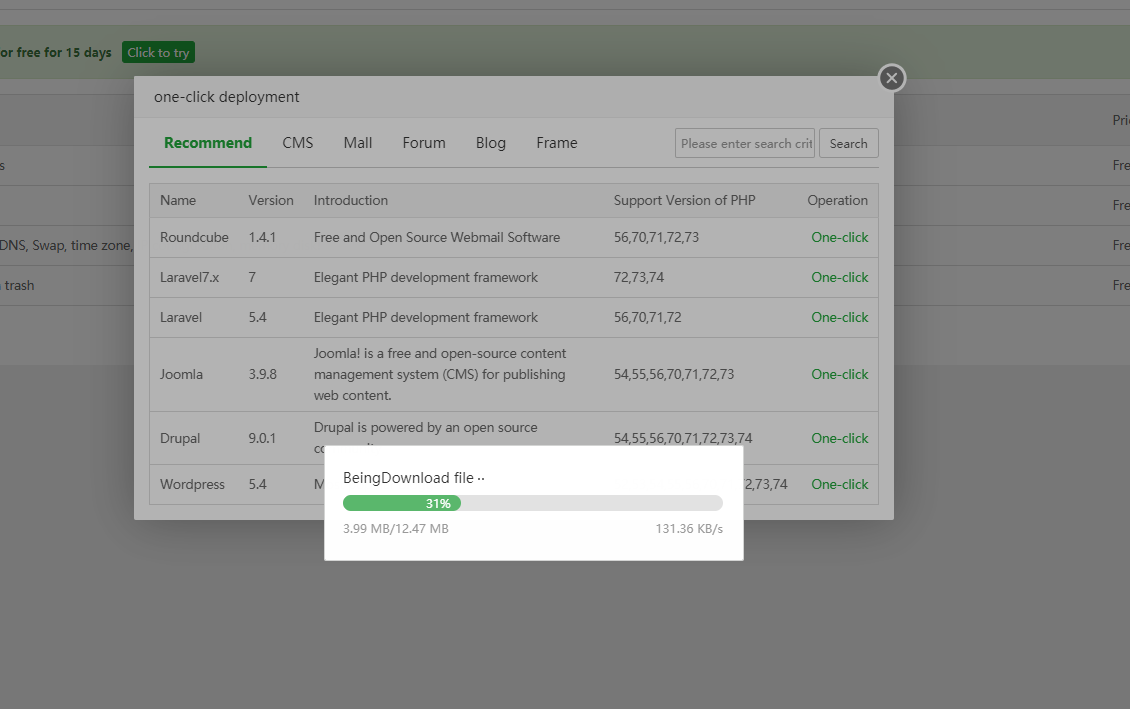The height and width of the screenshot is (709, 1130).
Task: Click Joomla's introduction description text
Action: pyautogui.click(x=440, y=374)
